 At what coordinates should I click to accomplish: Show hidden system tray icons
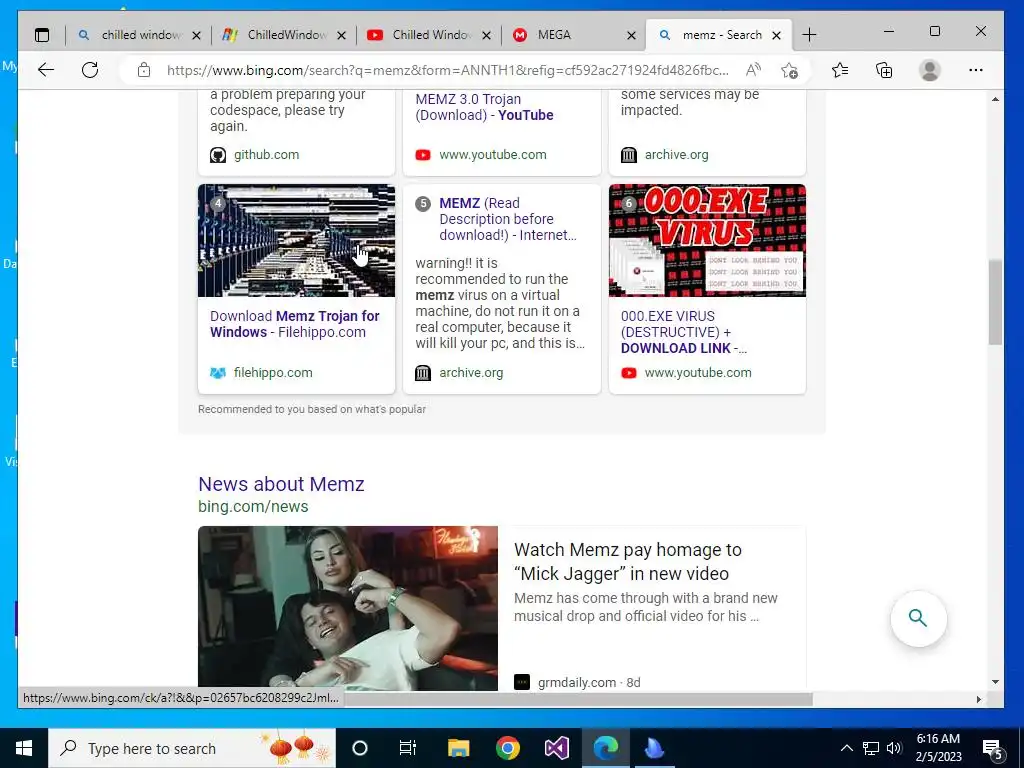846,748
